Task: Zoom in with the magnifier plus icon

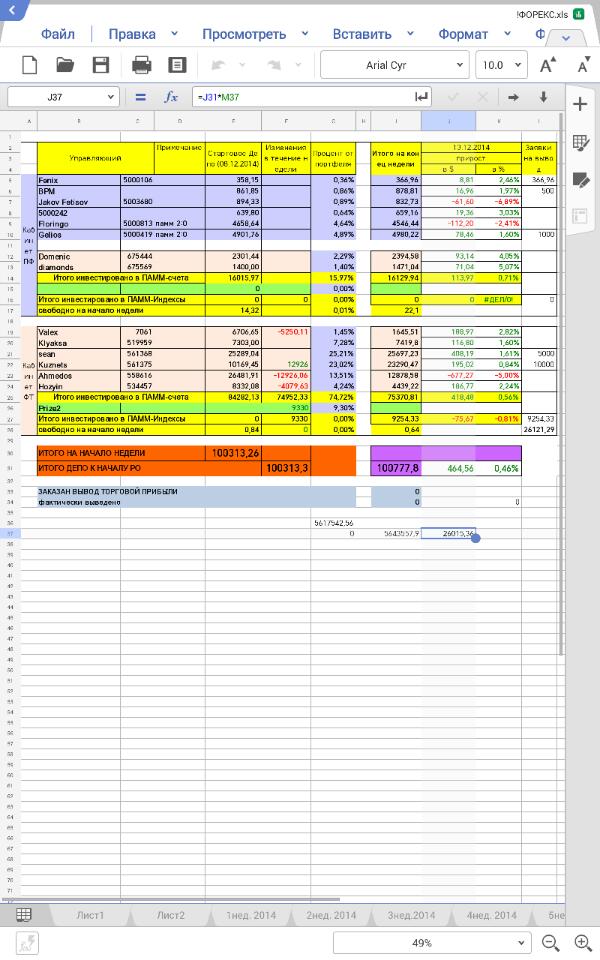Action: point(582,943)
